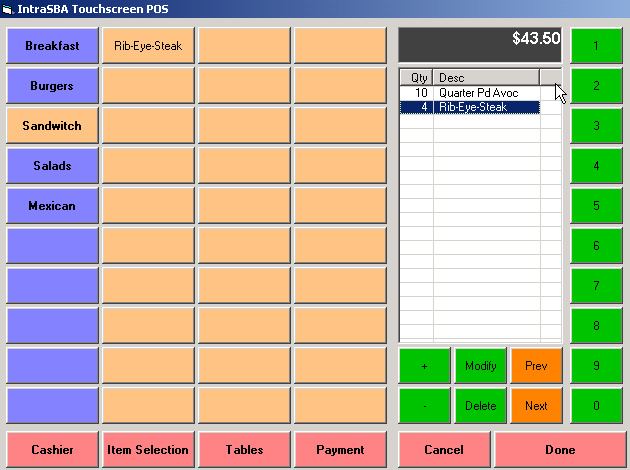
Task: Go to Prev order item
Action: 536,366
